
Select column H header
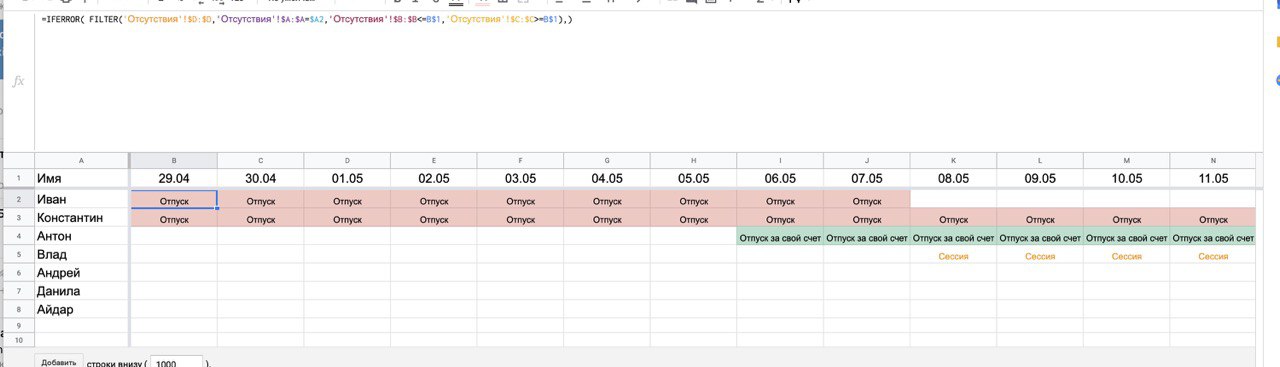[693, 161]
